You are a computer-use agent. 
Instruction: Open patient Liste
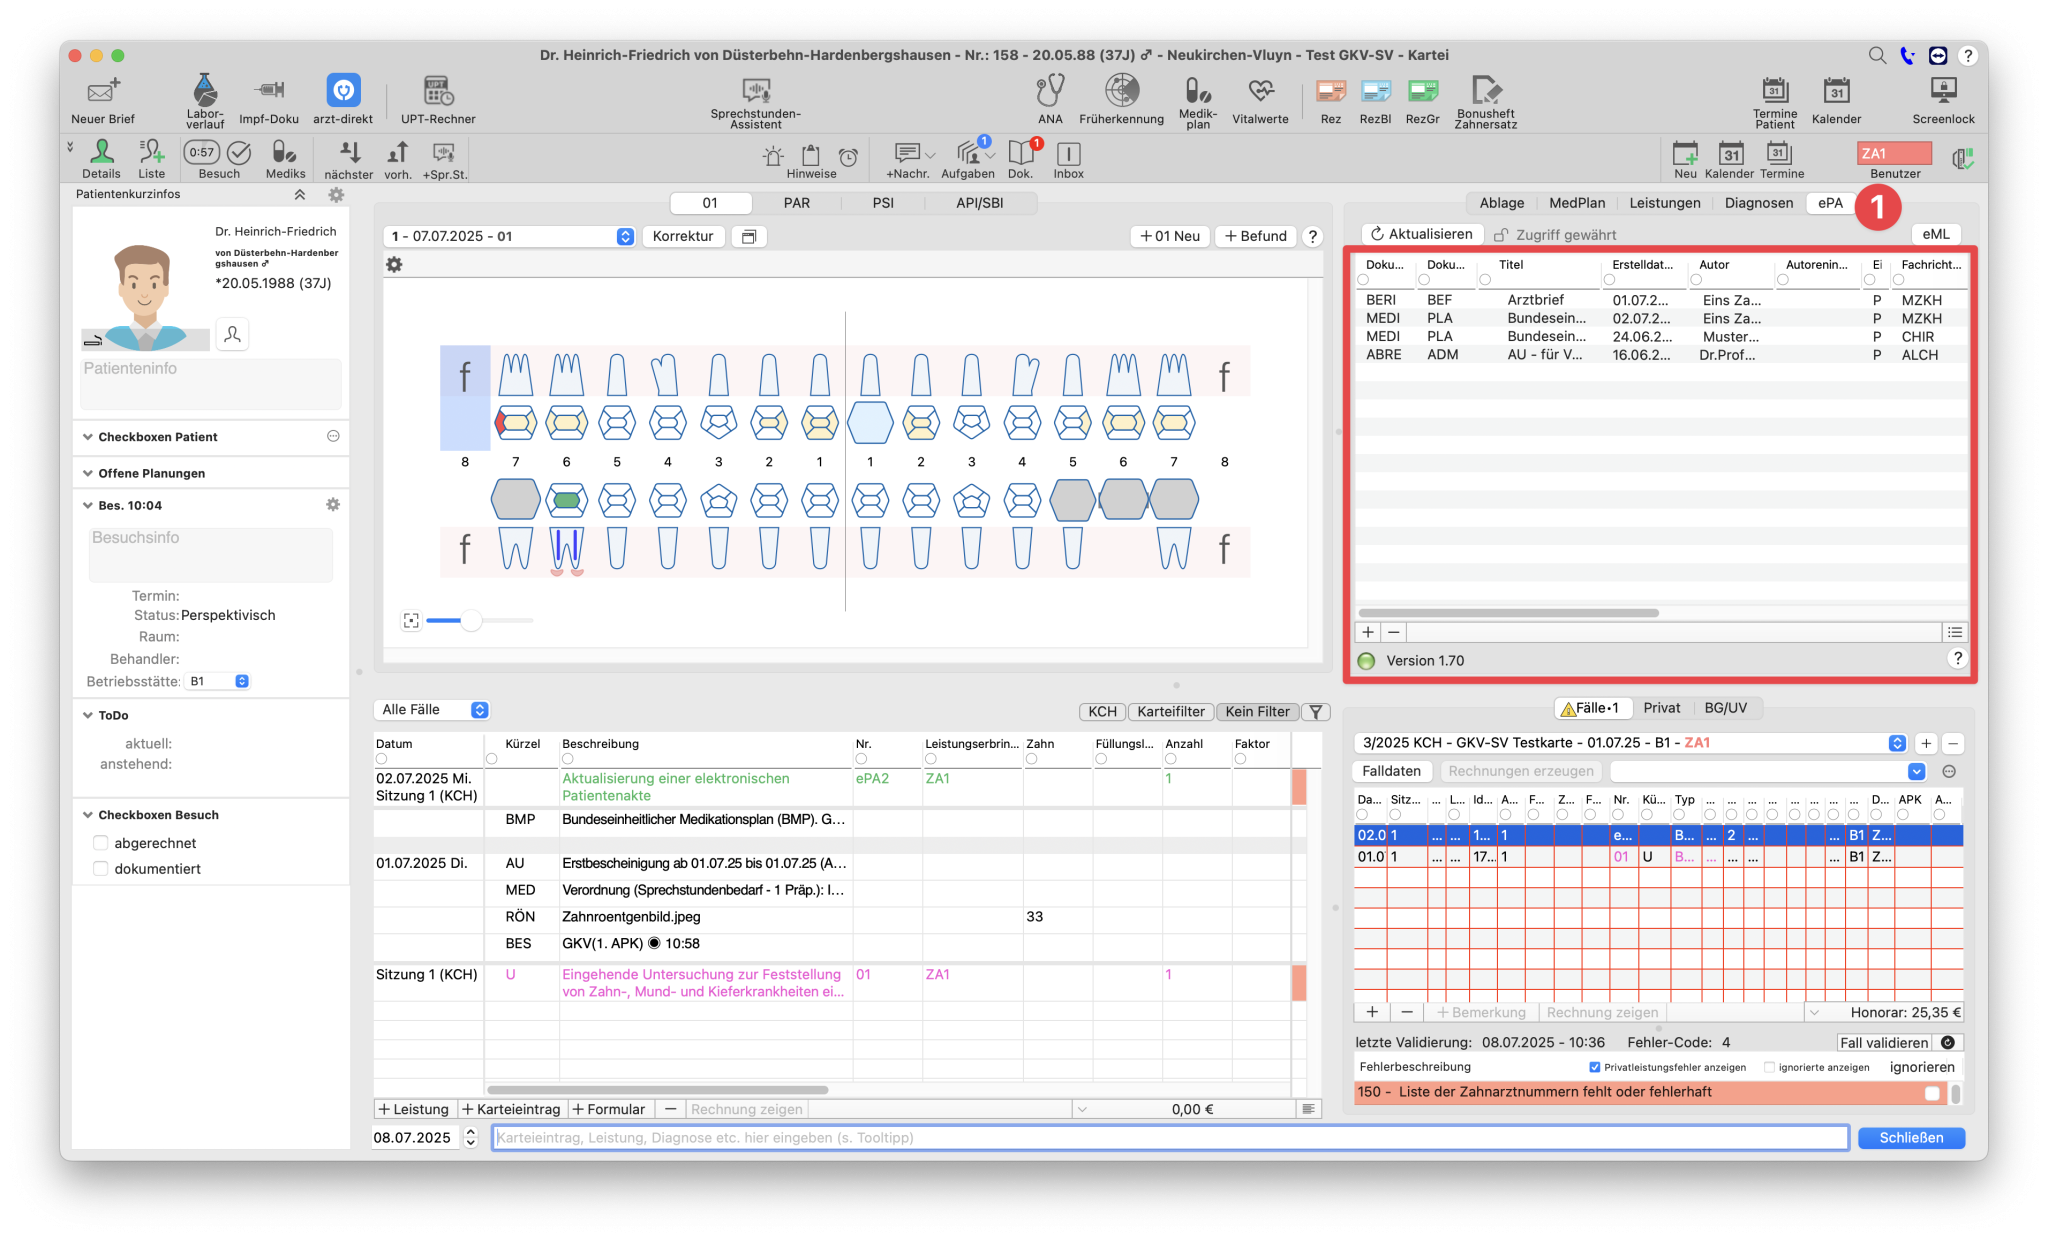point(152,159)
